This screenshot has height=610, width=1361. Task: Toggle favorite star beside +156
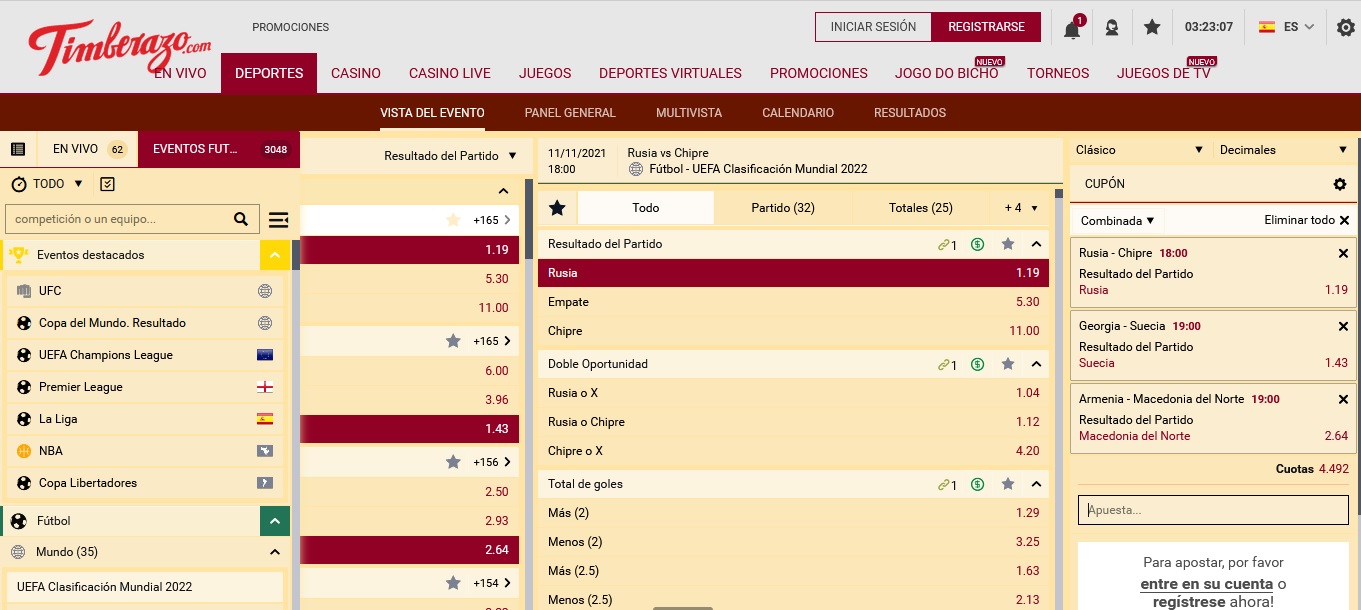[x=453, y=462]
